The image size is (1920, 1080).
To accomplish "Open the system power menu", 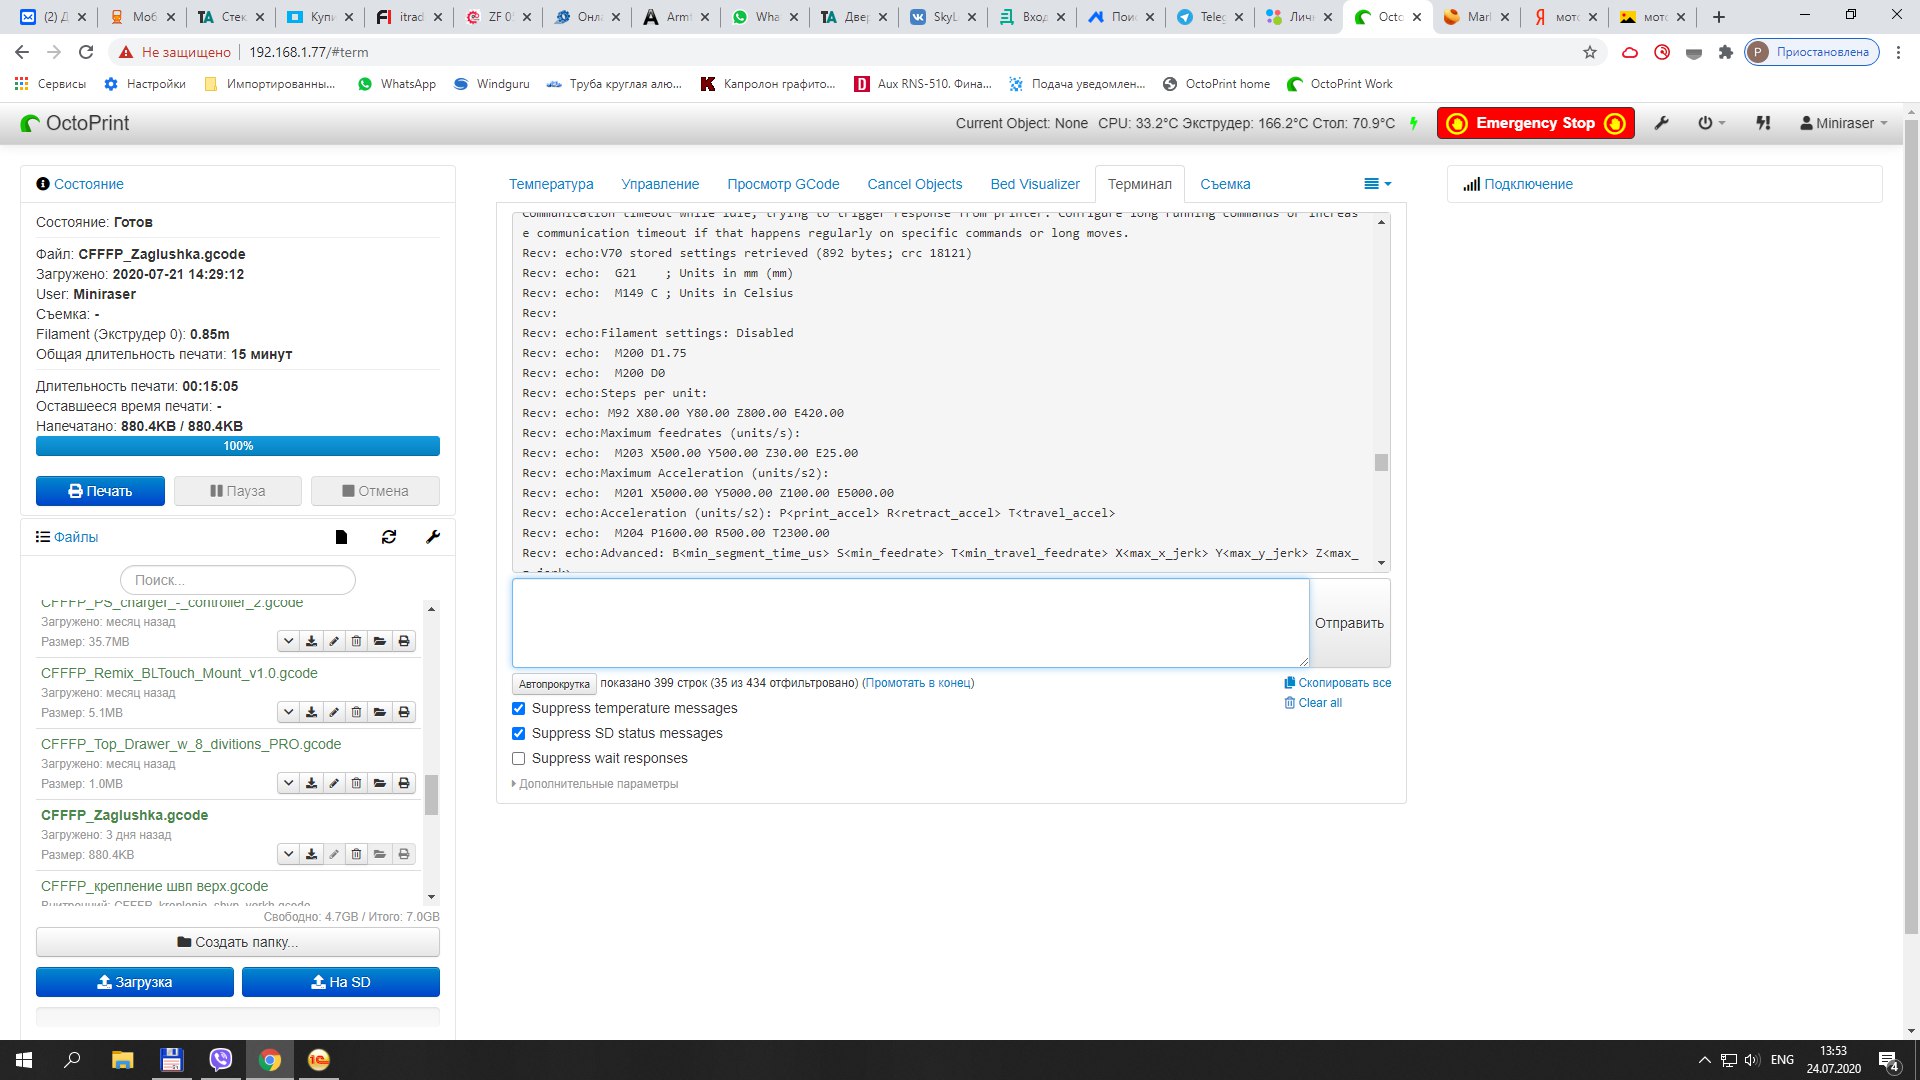I will click(1711, 123).
